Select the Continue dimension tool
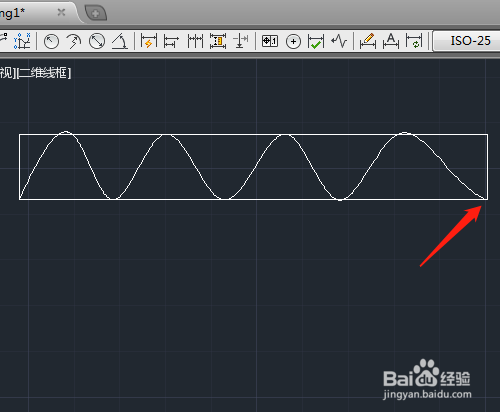The image size is (500, 412). click(195, 41)
